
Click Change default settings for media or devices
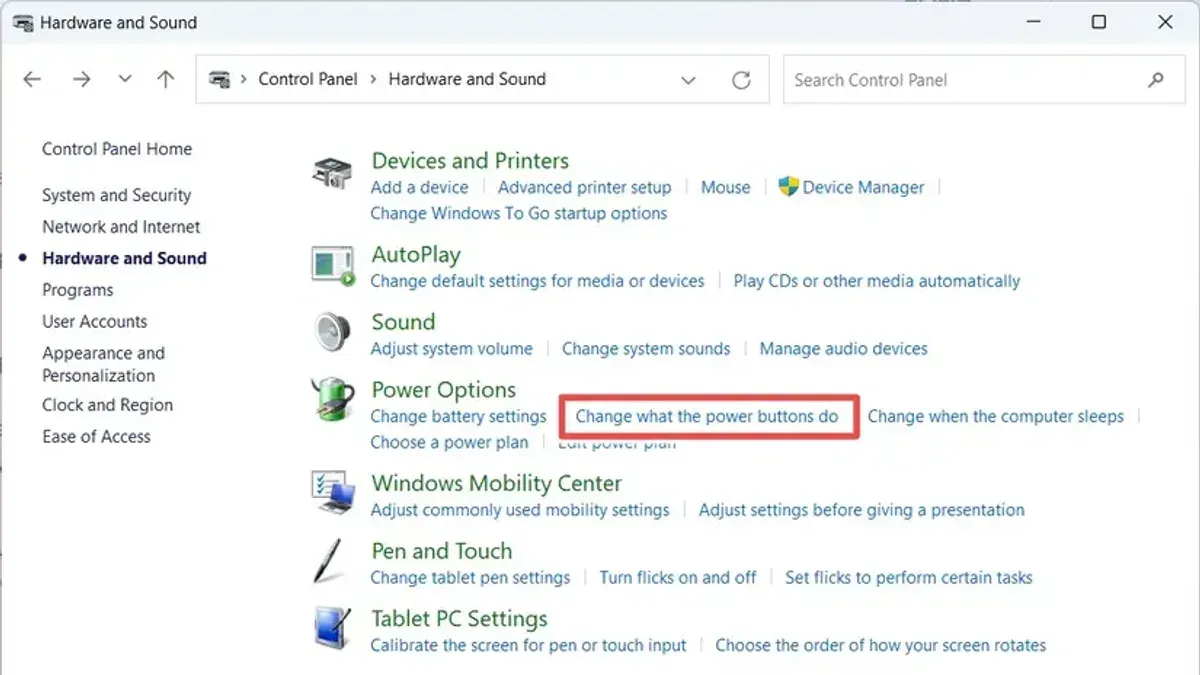pyautogui.click(x=538, y=281)
